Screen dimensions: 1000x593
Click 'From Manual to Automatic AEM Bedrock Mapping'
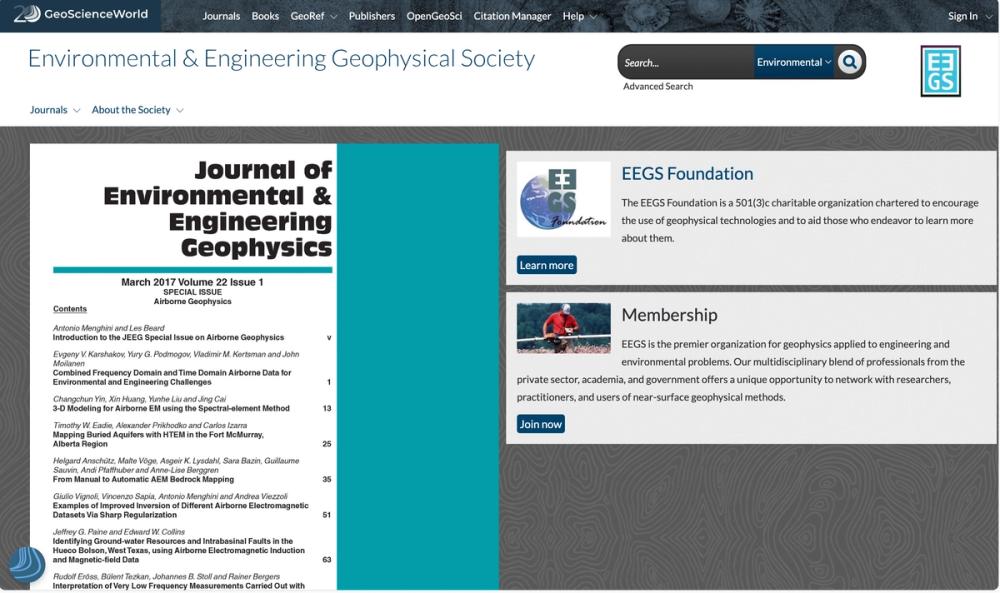click(x=143, y=479)
